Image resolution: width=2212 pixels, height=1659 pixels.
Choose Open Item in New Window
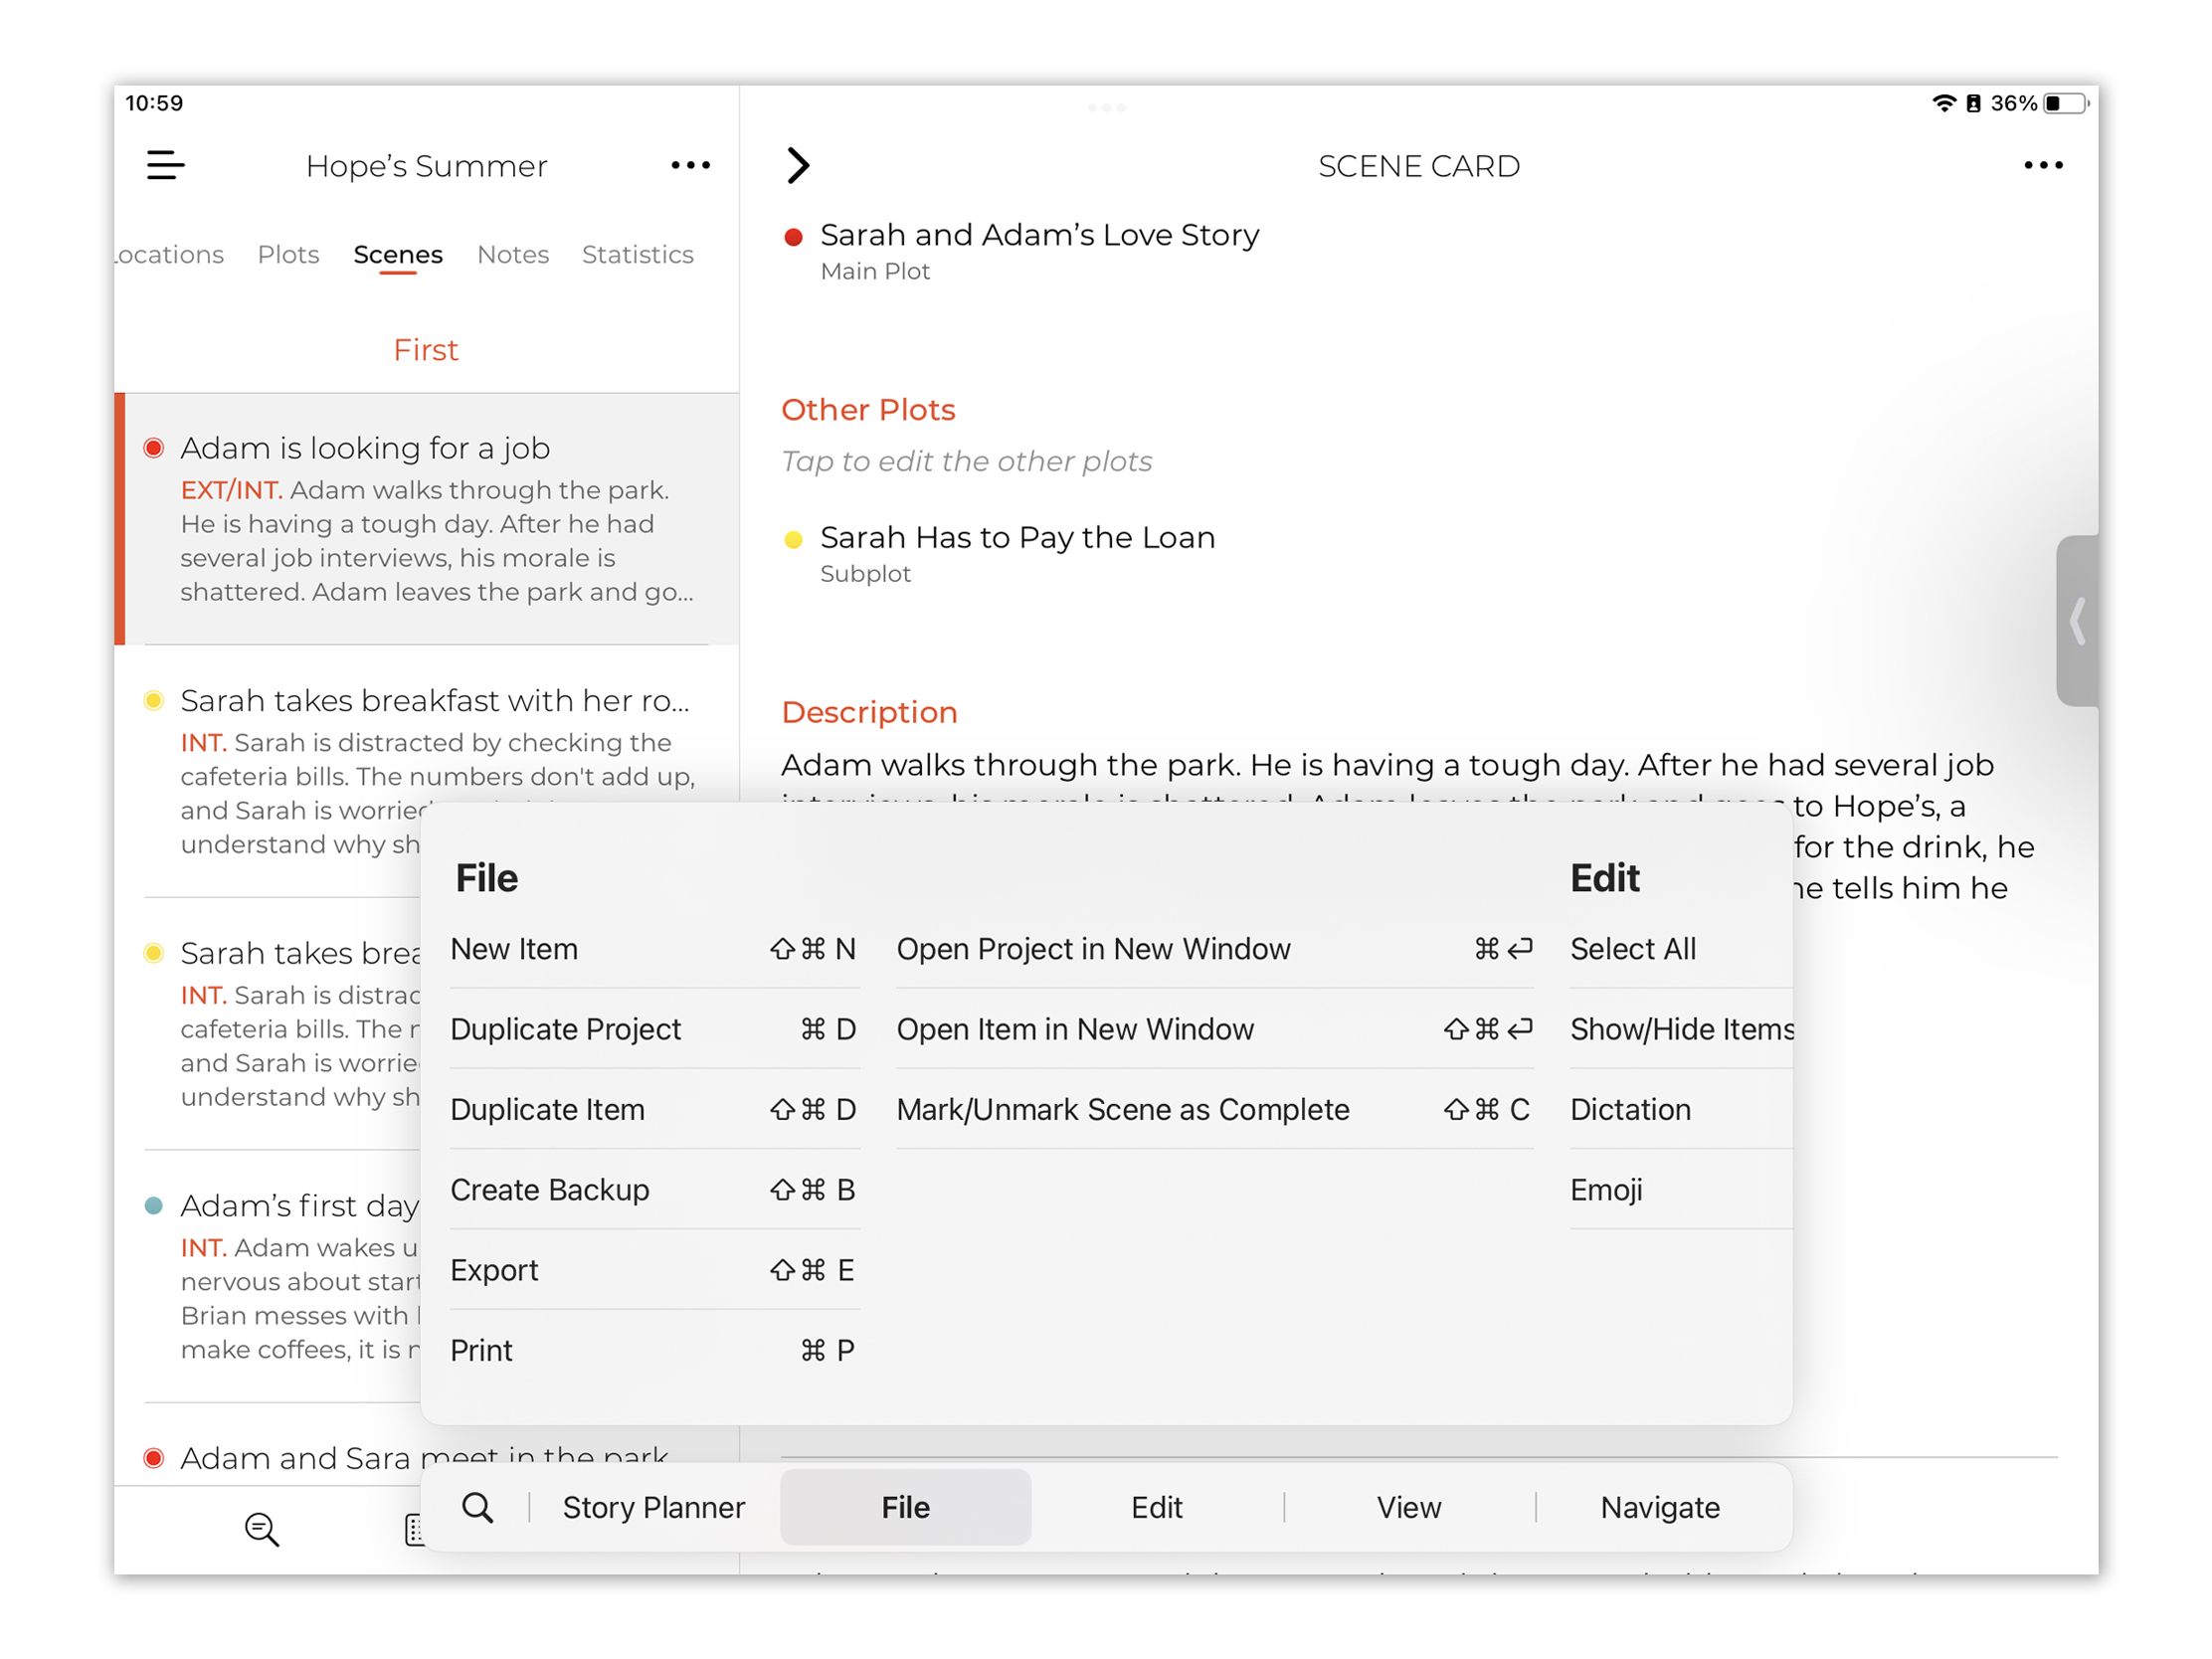(1214, 1029)
